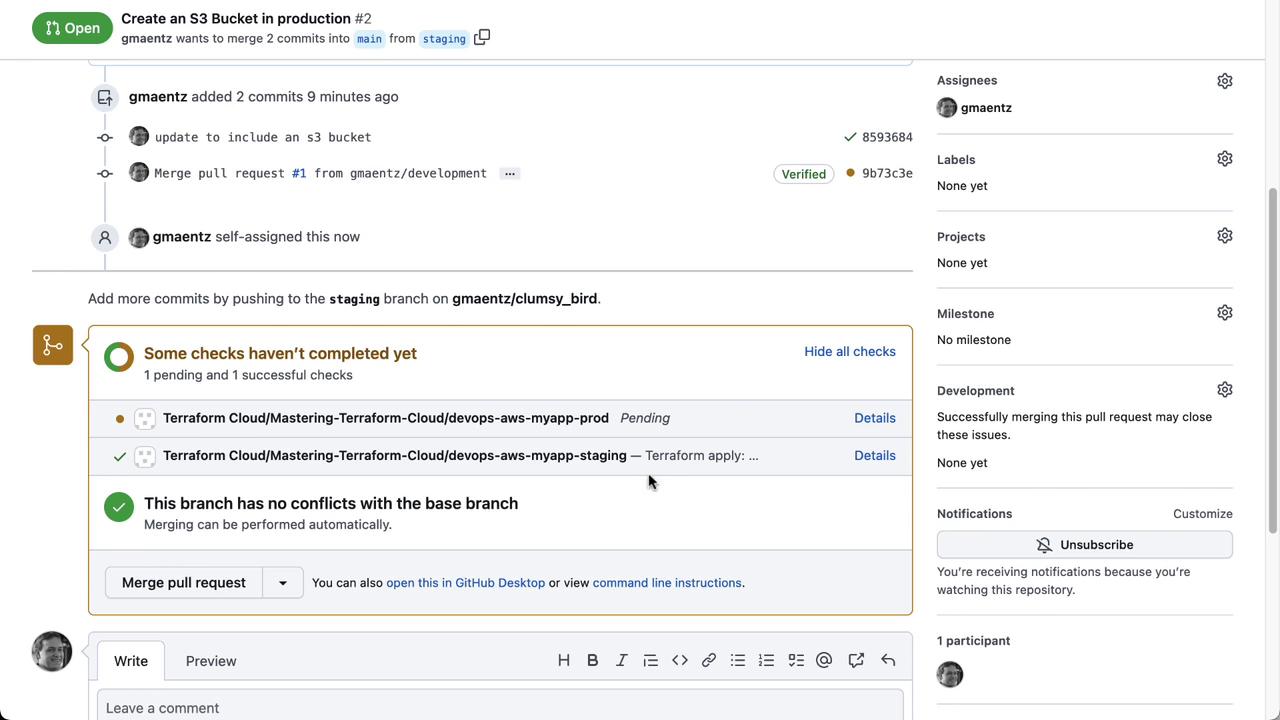Select the Write tab
The width and height of the screenshot is (1280, 720).
pyautogui.click(x=131, y=661)
